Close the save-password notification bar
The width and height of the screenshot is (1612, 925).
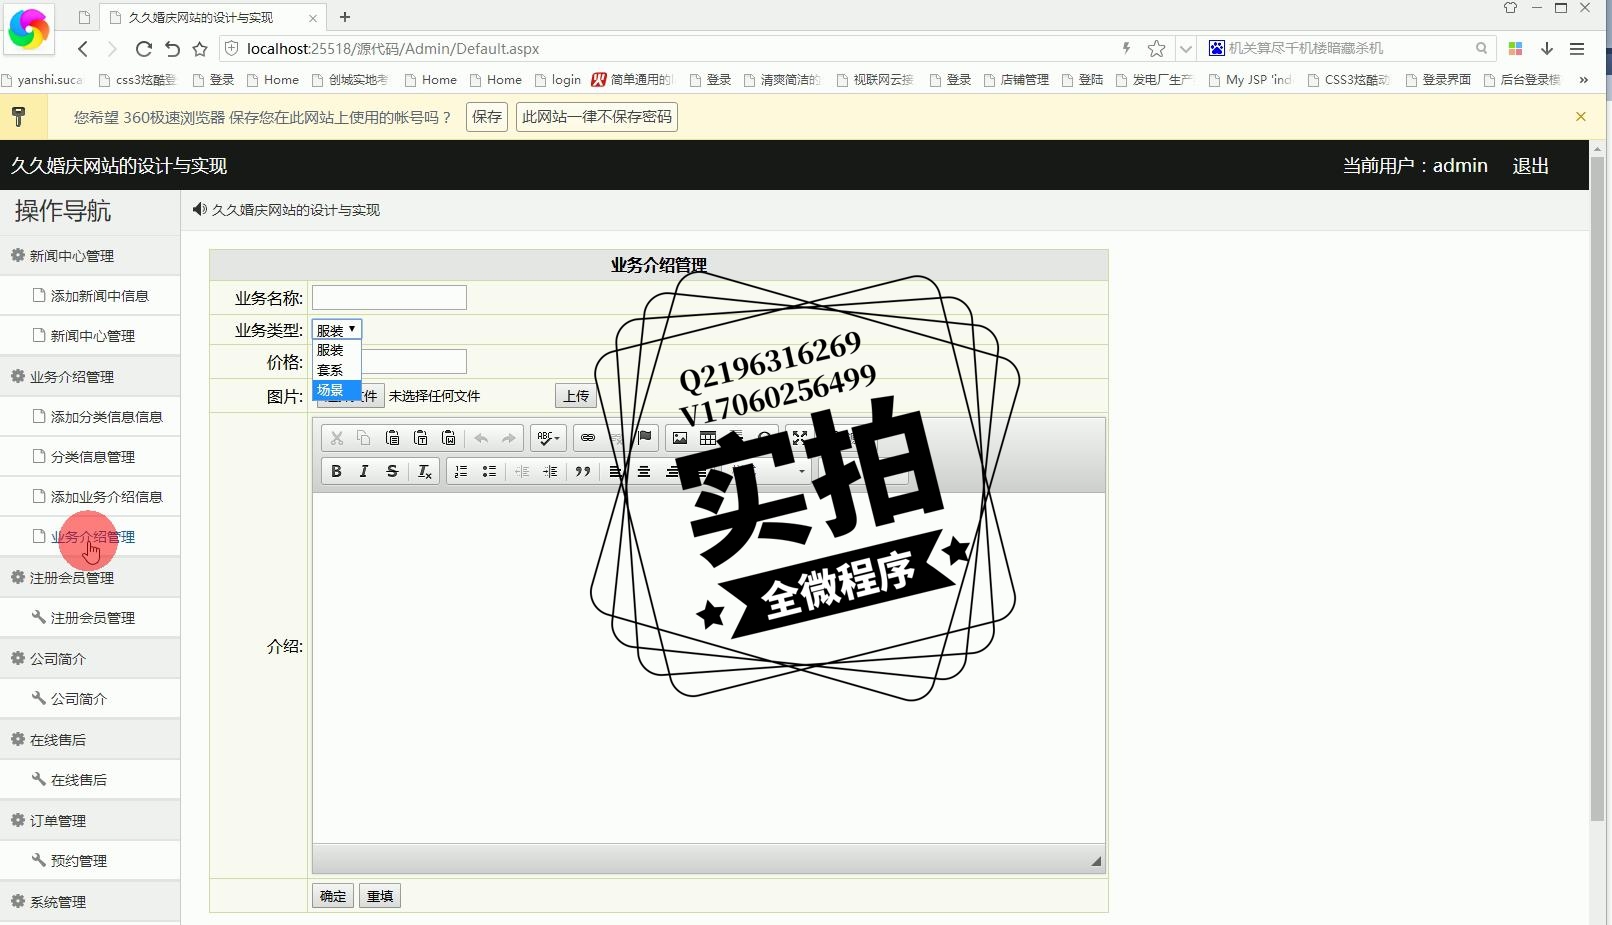coord(1581,117)
